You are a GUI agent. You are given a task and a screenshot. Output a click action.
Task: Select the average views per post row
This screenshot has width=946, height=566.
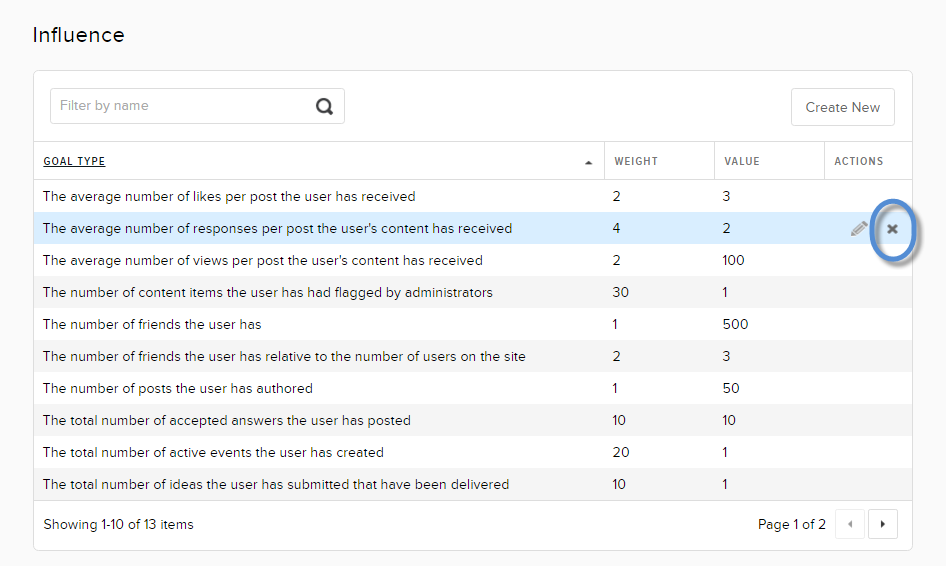[x=263, y=261]
